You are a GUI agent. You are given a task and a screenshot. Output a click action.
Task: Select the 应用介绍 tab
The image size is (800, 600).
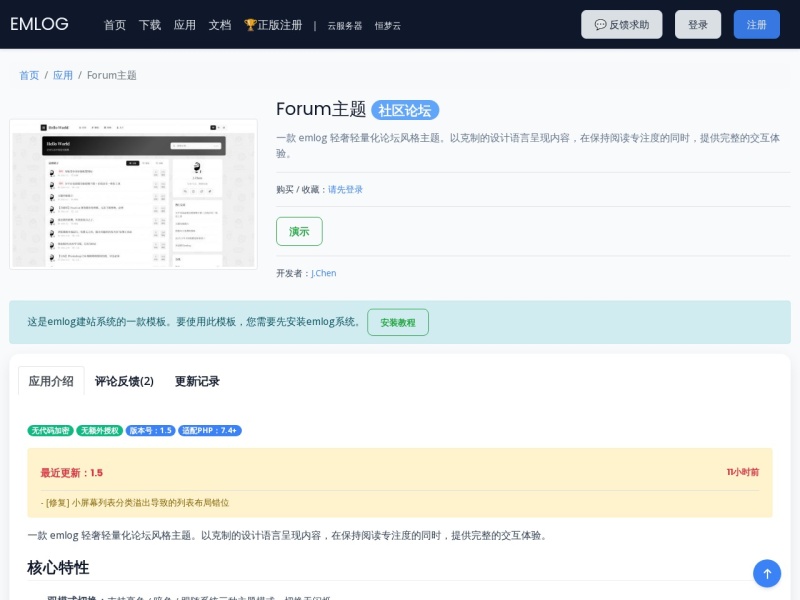click(51, 381)
